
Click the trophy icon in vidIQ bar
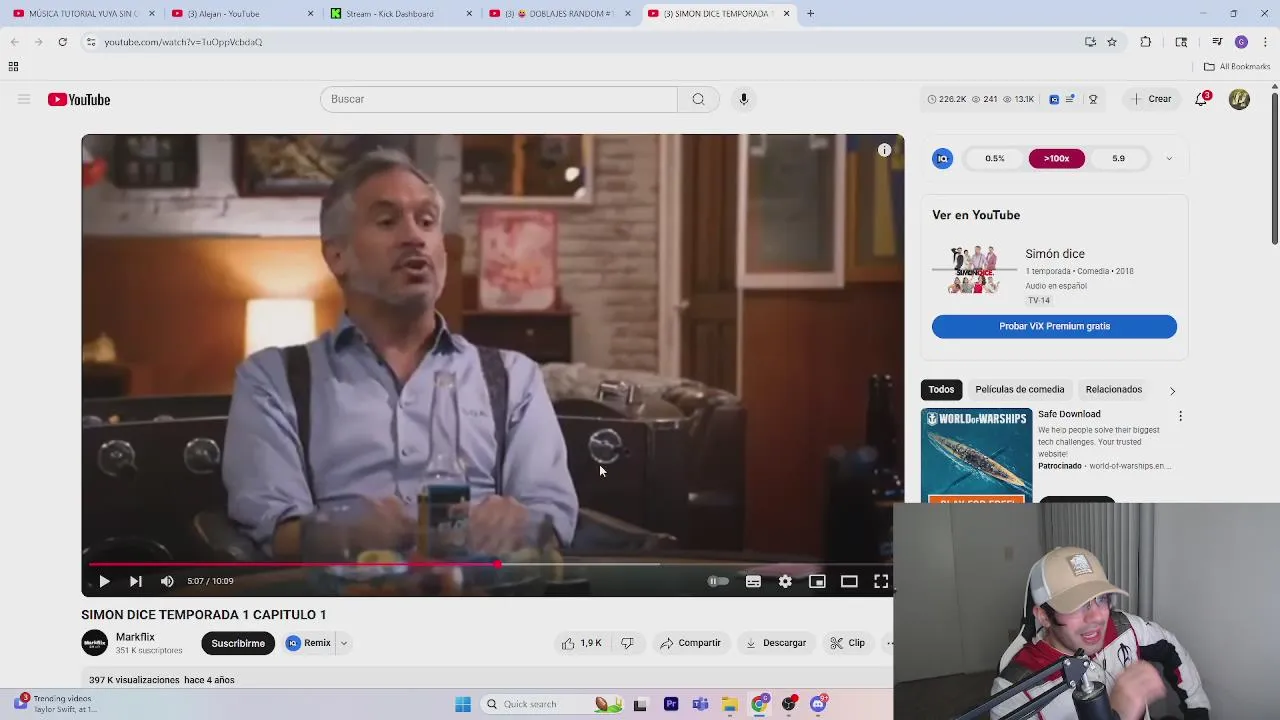1093,99
